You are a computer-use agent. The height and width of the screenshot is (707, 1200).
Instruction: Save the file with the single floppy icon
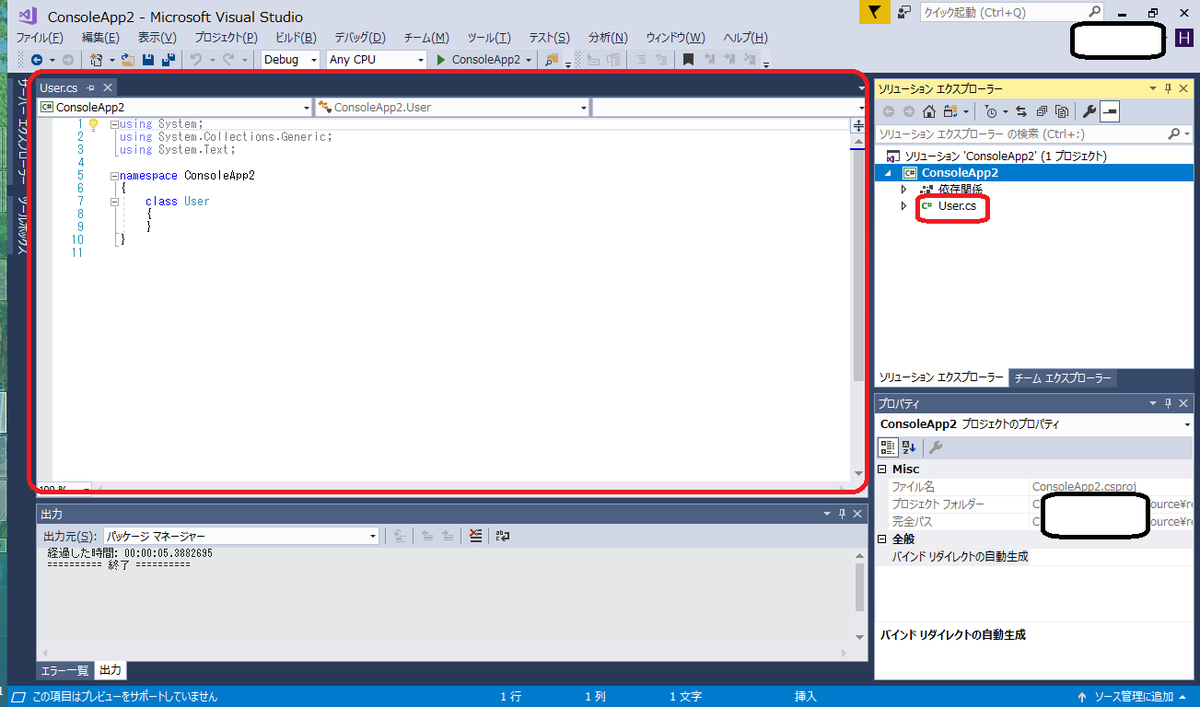tap(148, 60)
